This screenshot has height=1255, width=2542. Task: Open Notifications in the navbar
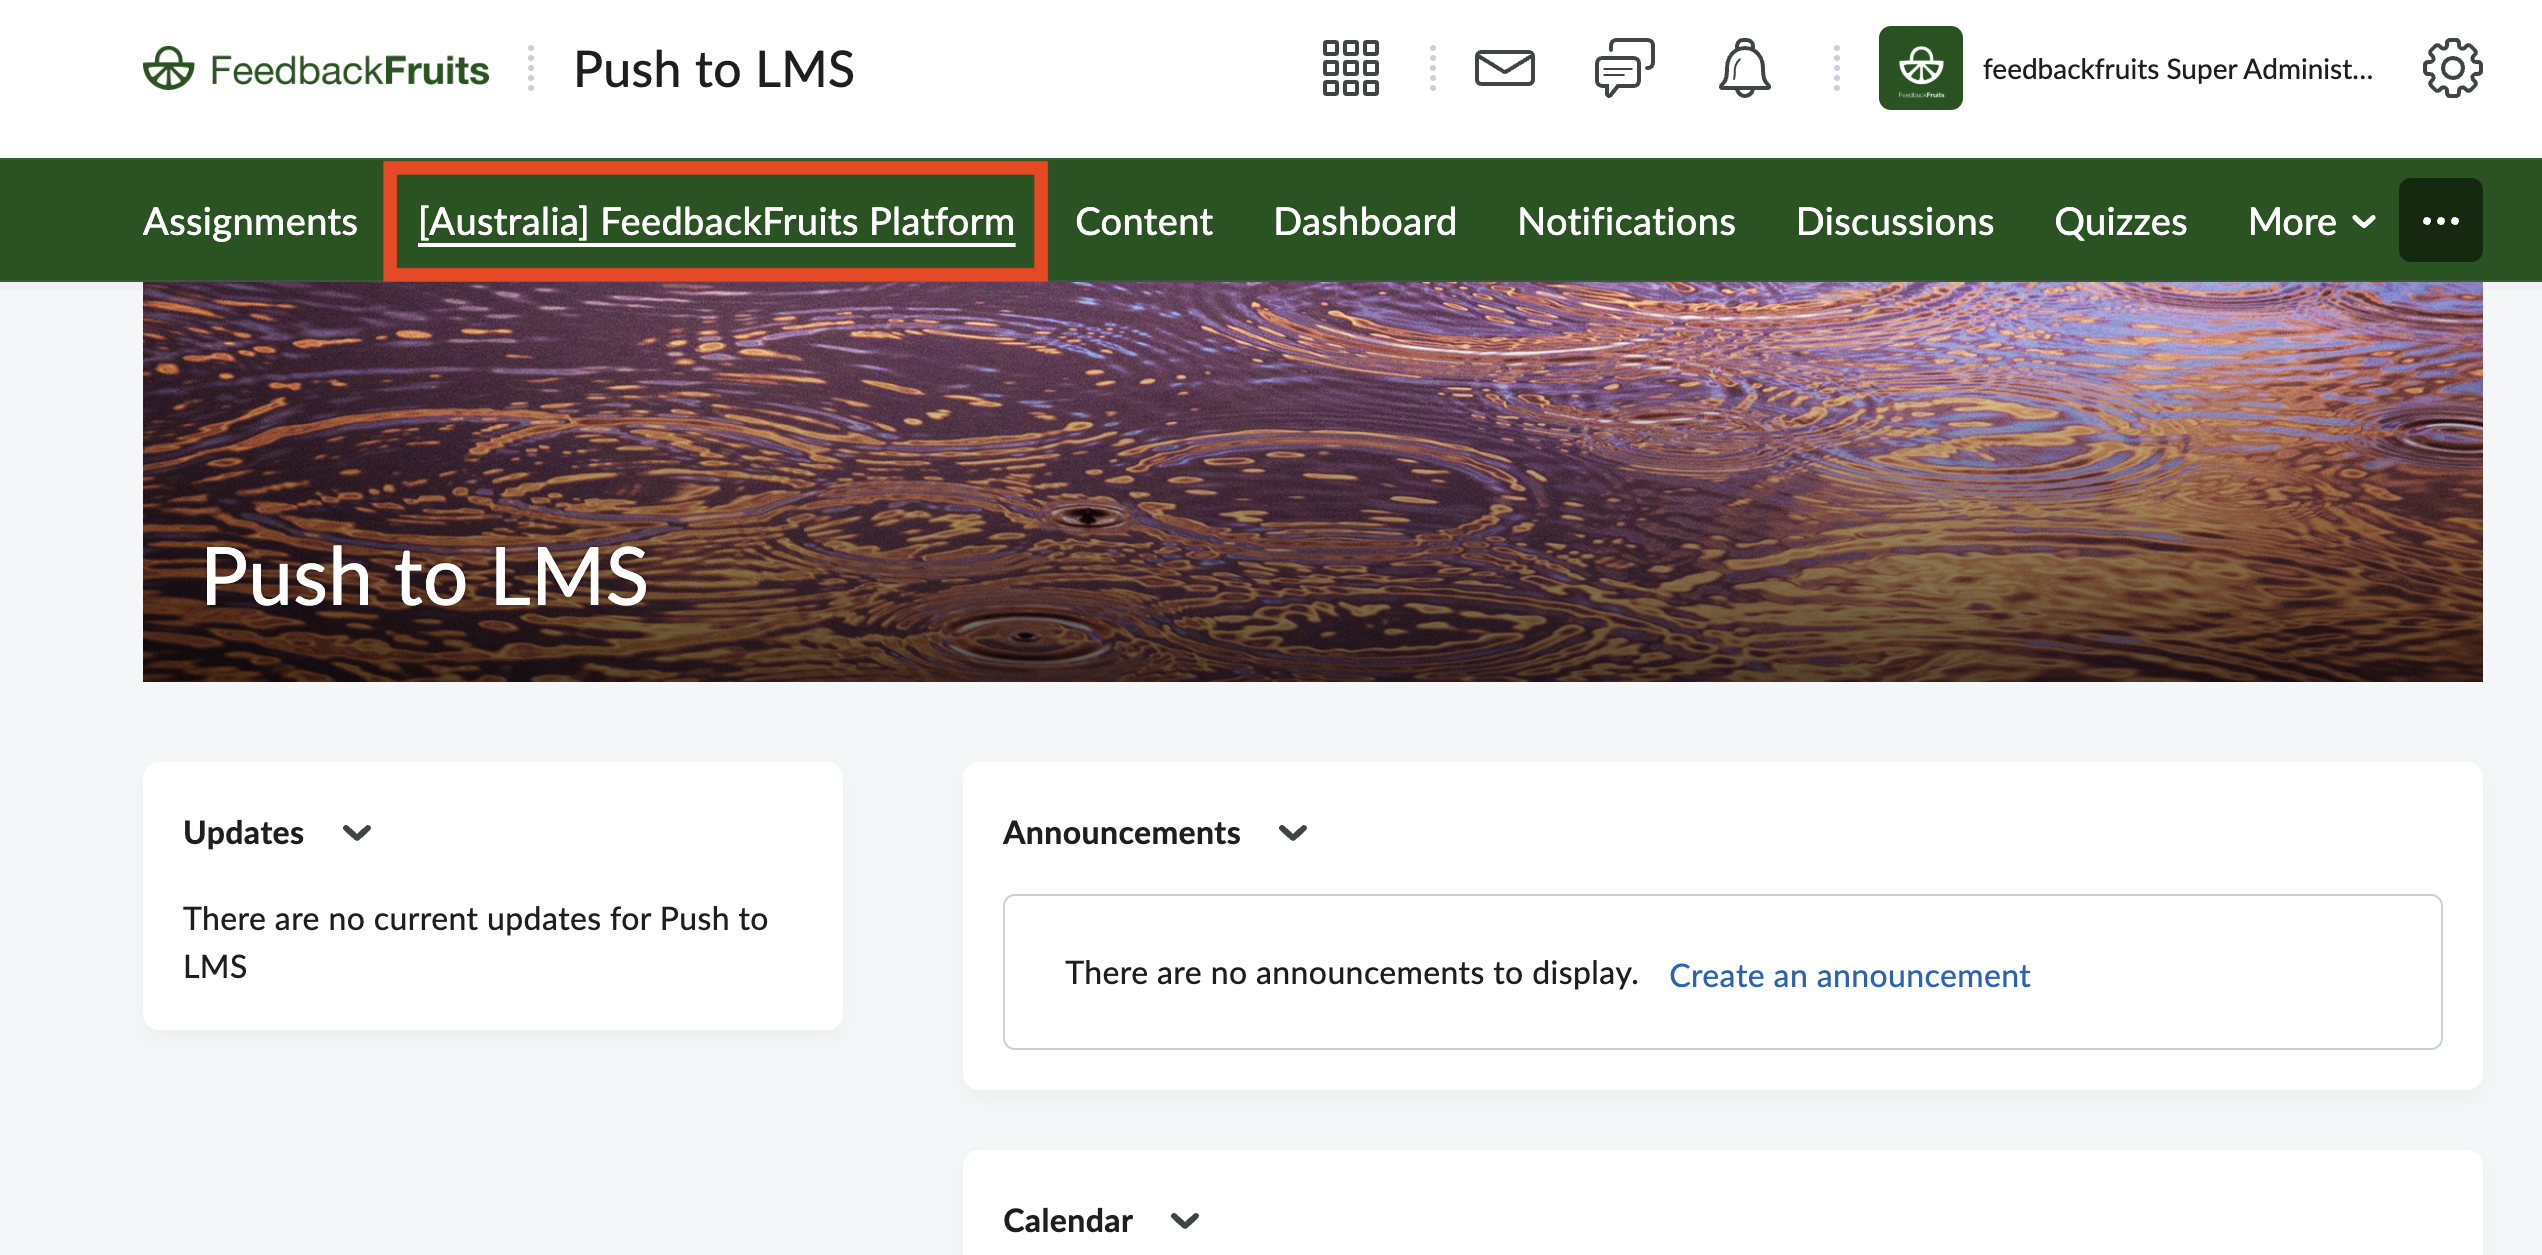(1626, 221)
